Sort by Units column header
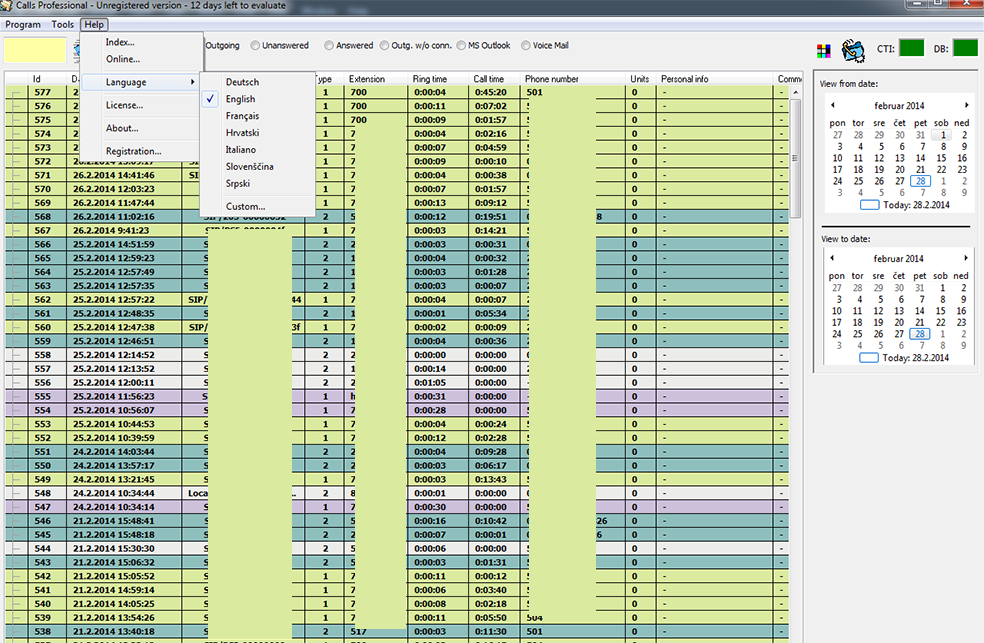The image size is (984, 643). [x=641, y=79]
